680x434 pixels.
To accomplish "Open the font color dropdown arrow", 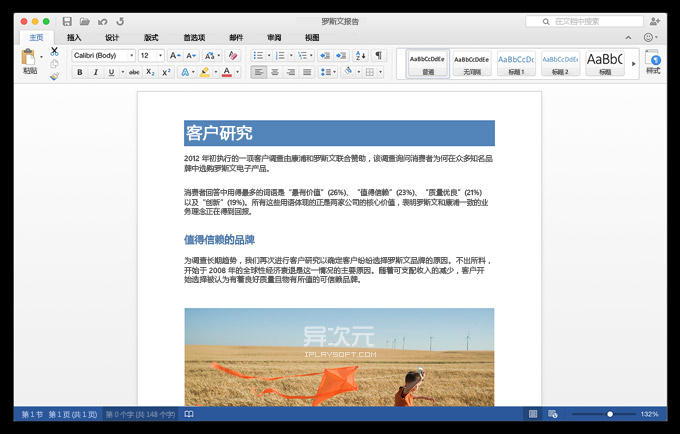I will click(237, 72).
